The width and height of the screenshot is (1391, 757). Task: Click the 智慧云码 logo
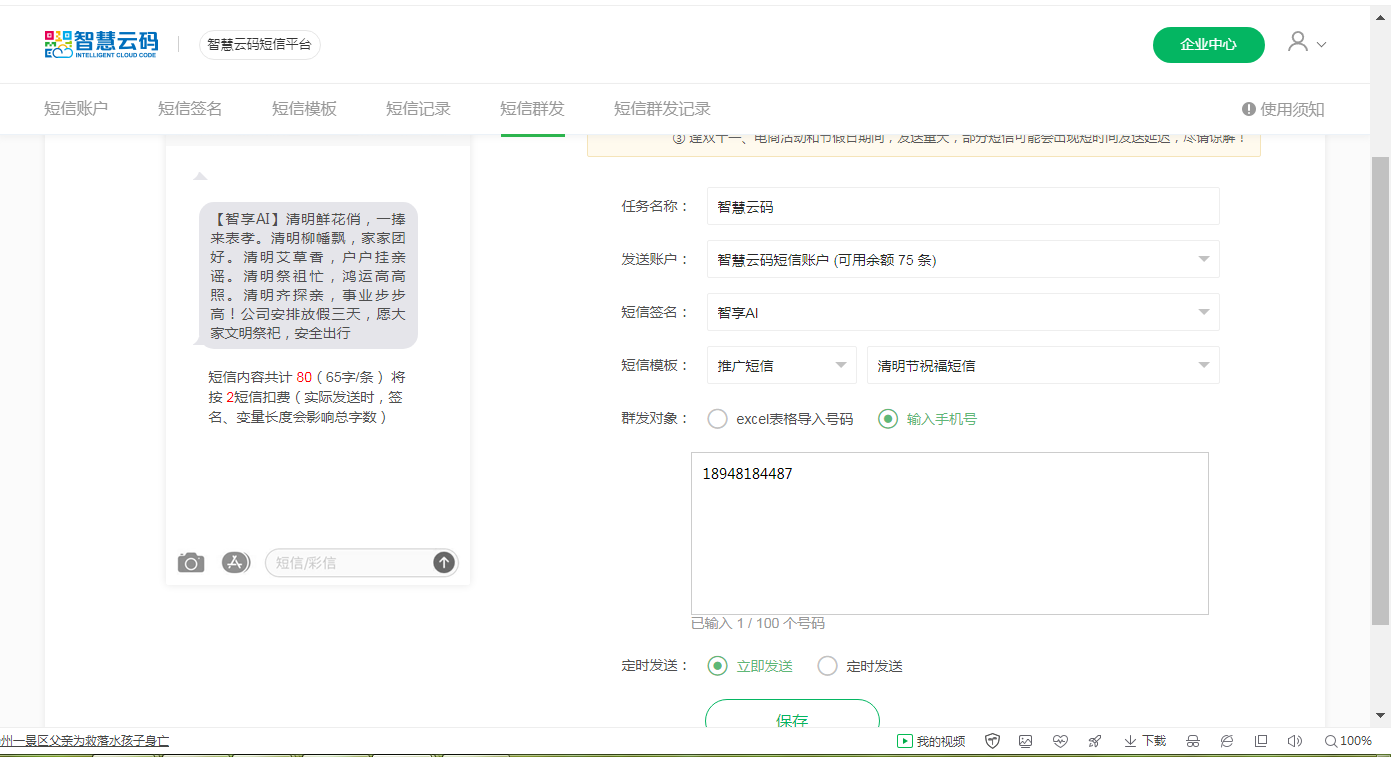coord(102,45)
